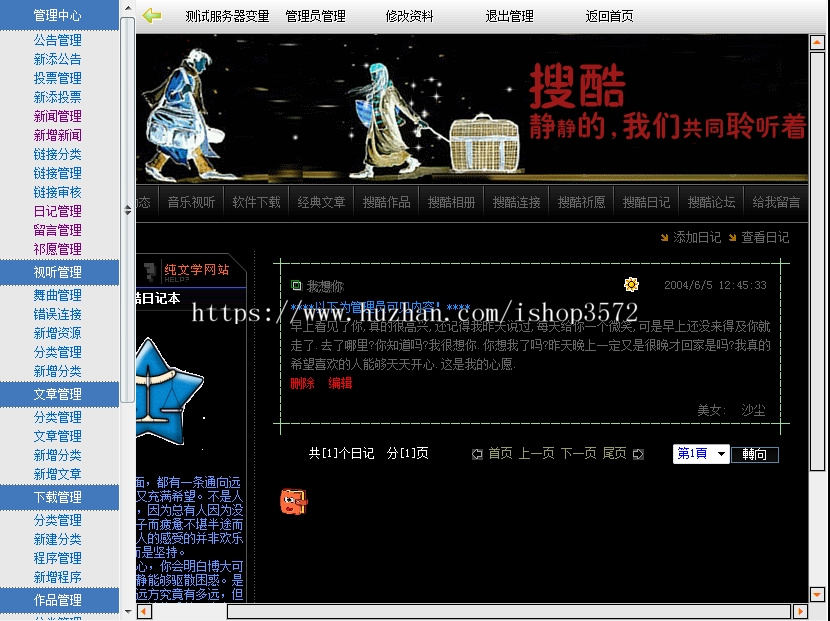830x621 pixels.
Task: Click the 上一页 pagination link
Action: (x=536, y=454)
